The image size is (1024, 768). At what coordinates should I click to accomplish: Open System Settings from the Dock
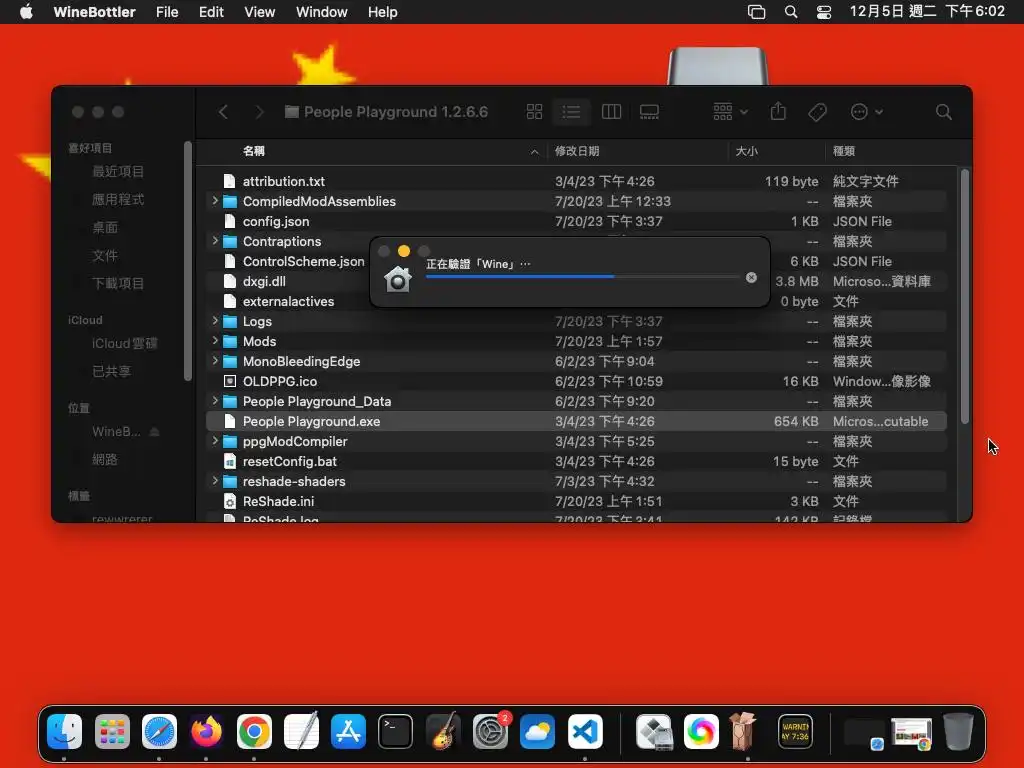(x=490, y=731)
